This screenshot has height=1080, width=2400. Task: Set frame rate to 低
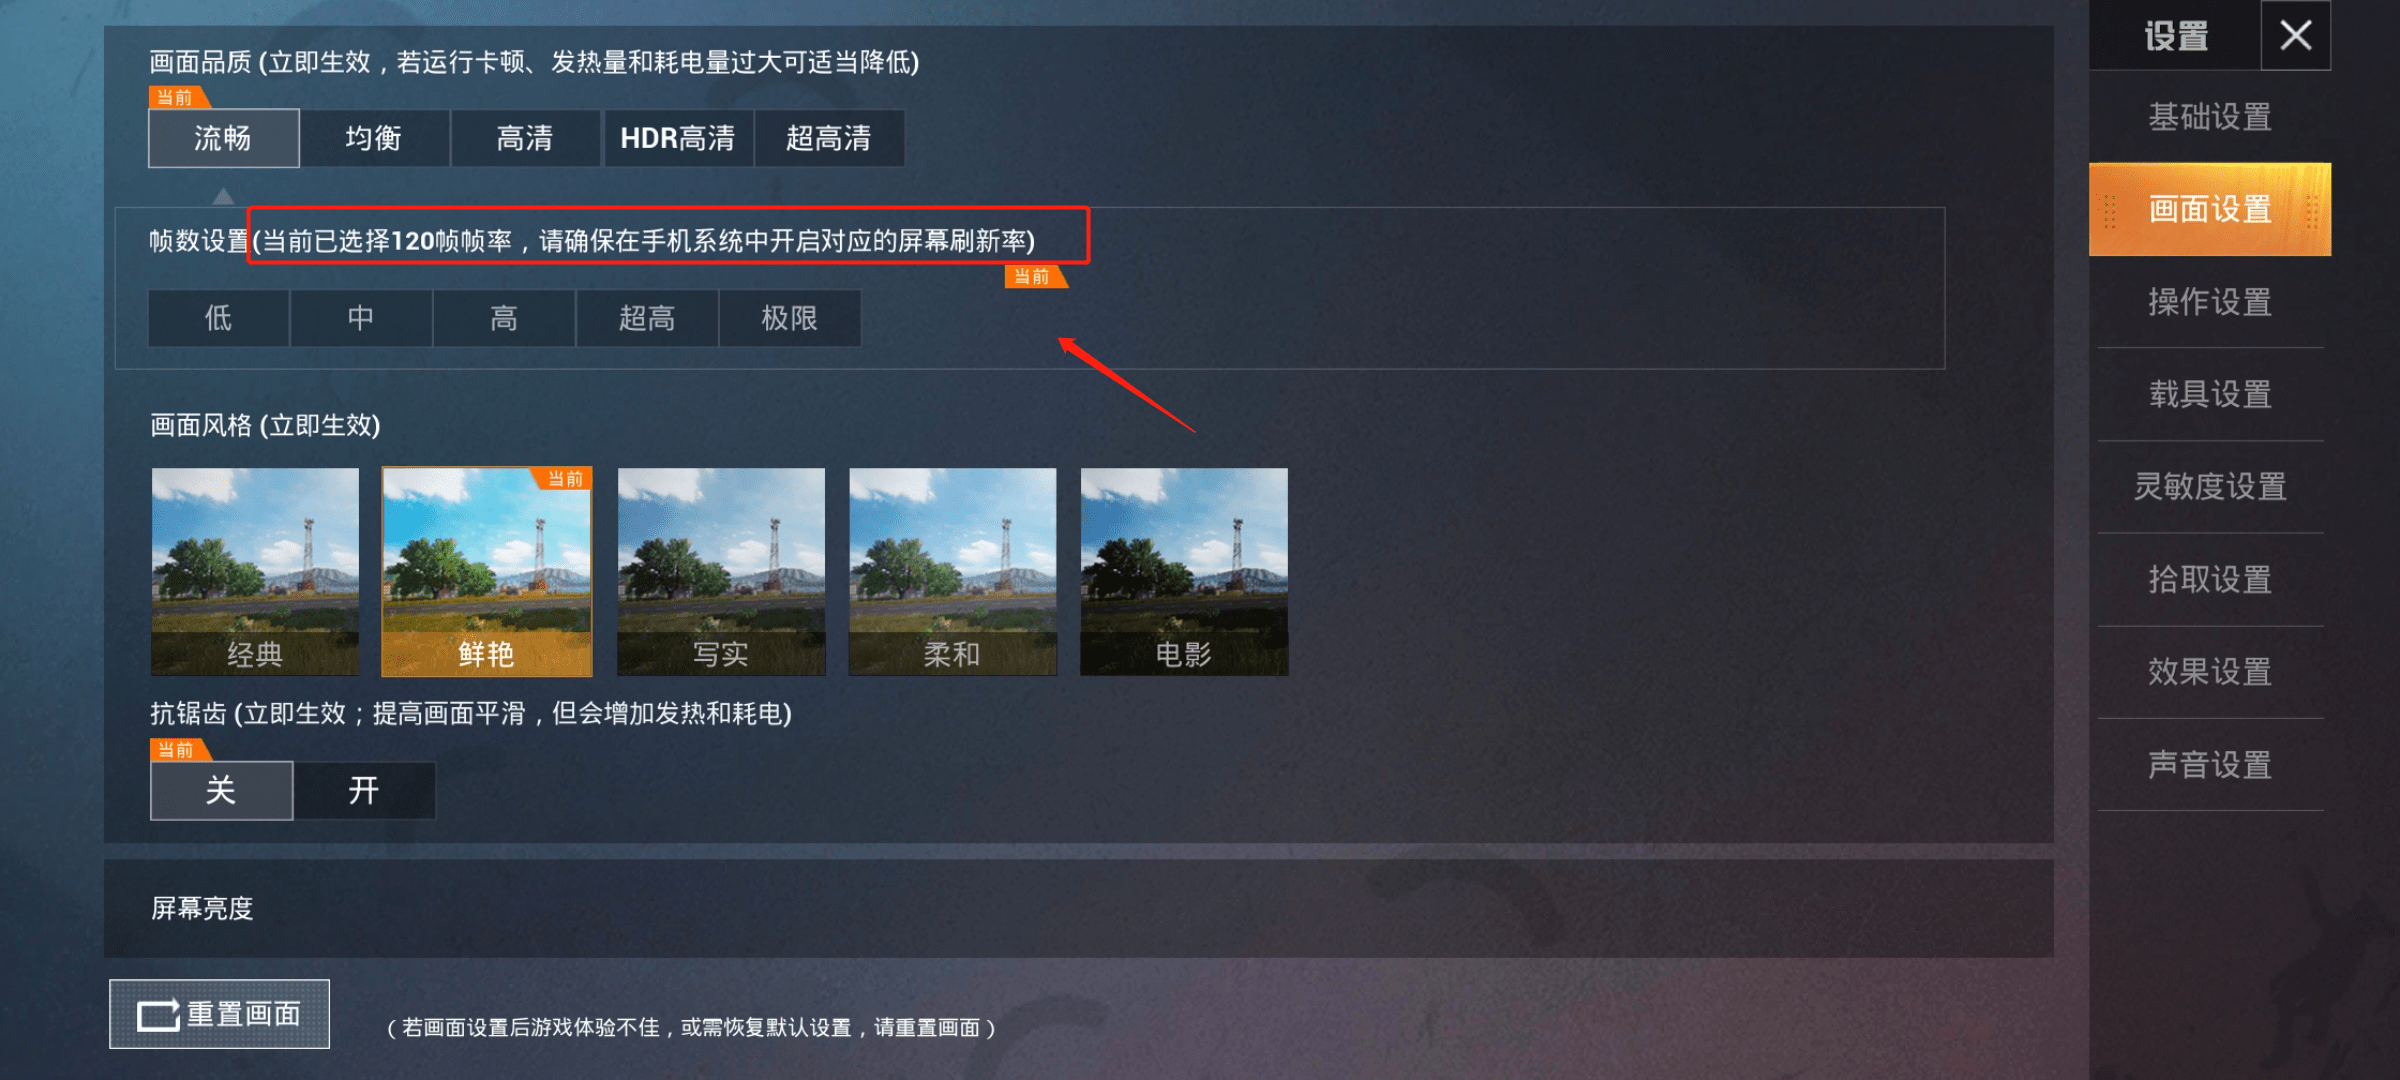[218, 318]
